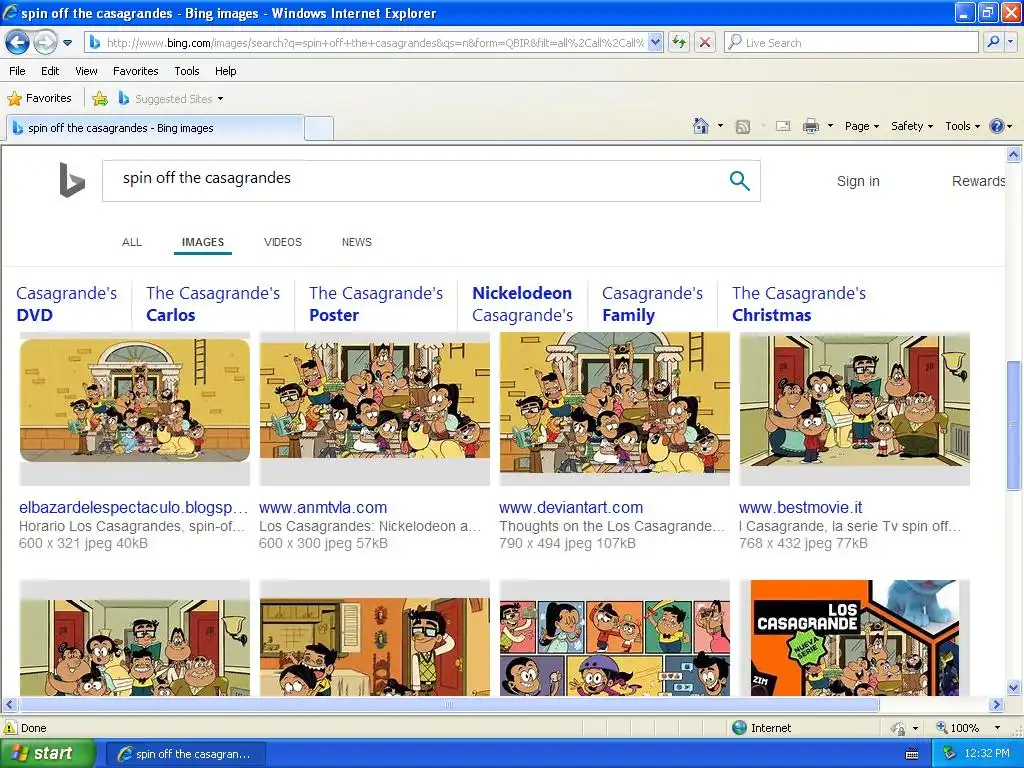Viewport: 1024px width, 768px height.
Task: Select Nickelodeon Casagrande's suggestion
Action: pos(522,304)
